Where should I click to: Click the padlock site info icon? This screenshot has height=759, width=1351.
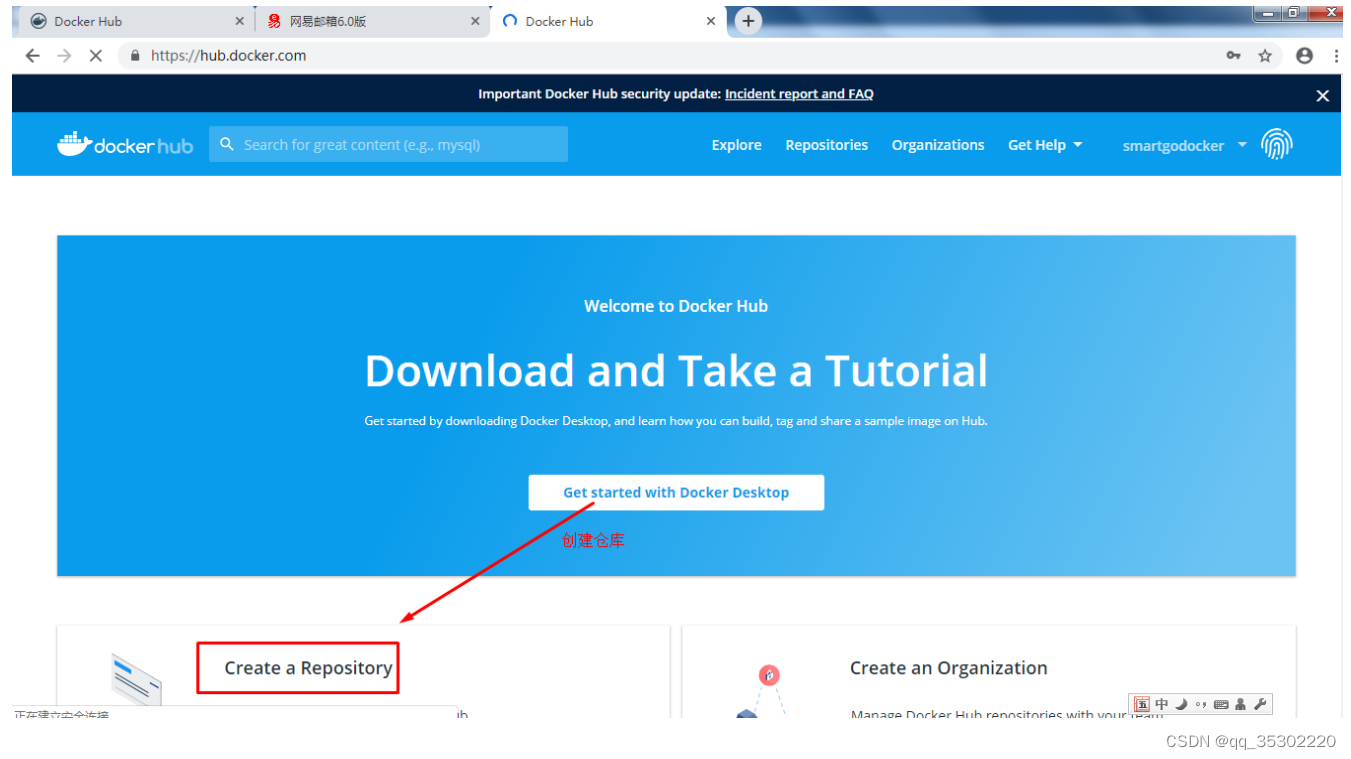(x=136, y=56)
